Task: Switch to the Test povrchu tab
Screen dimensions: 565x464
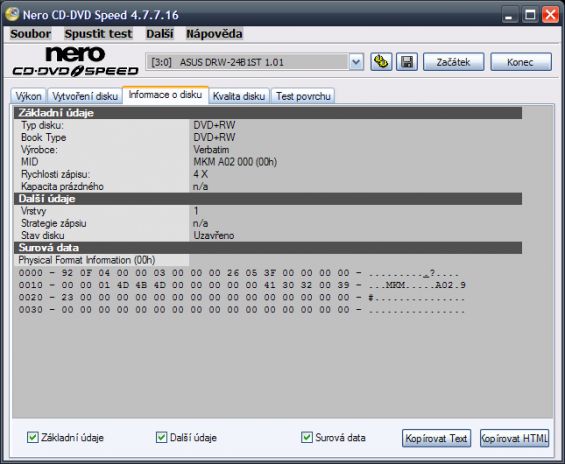Action: [303, 96]
